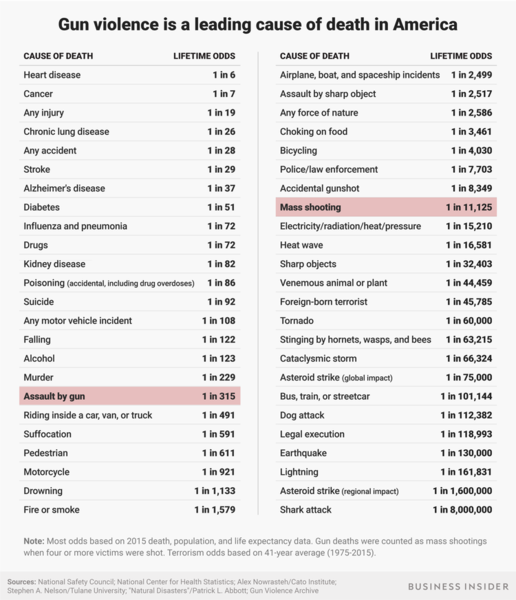Click the Stinging by hornets, wasps, bees row
516x600 pixels.
pyautogui.click(x=386, y=339)
